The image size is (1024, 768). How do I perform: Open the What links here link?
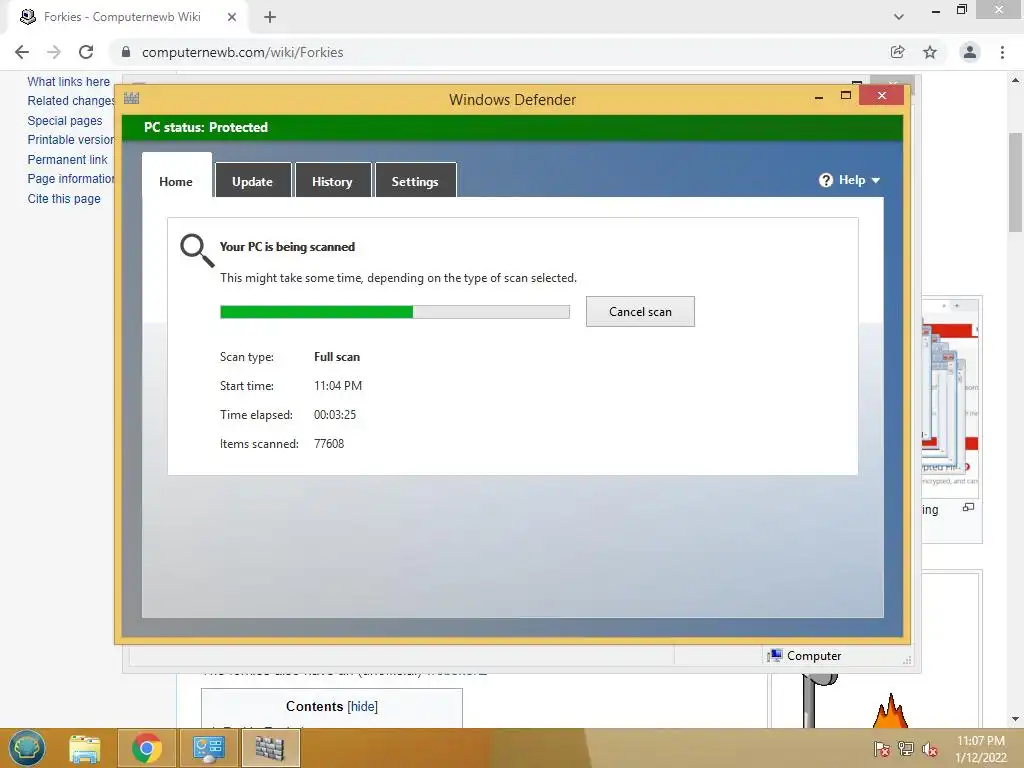(x=69, y=82)
